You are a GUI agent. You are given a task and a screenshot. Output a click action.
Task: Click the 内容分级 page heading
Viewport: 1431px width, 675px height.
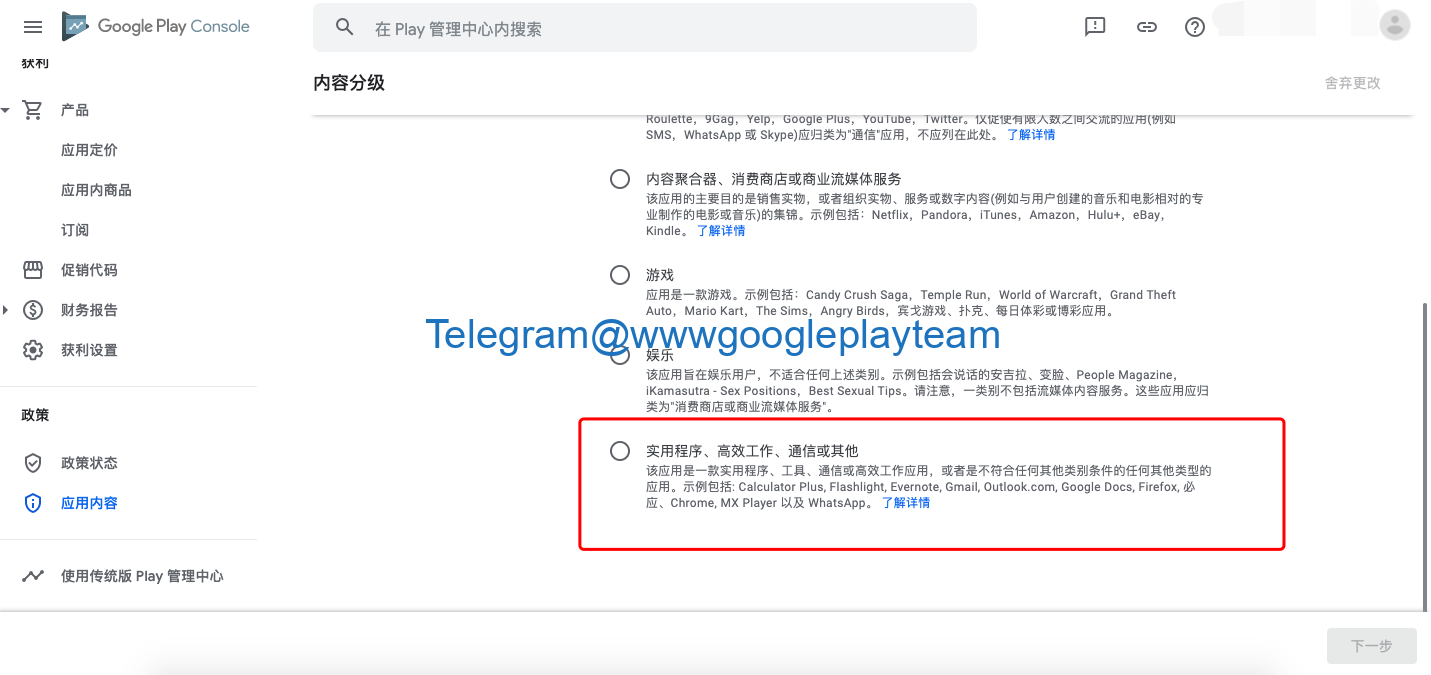349,83
